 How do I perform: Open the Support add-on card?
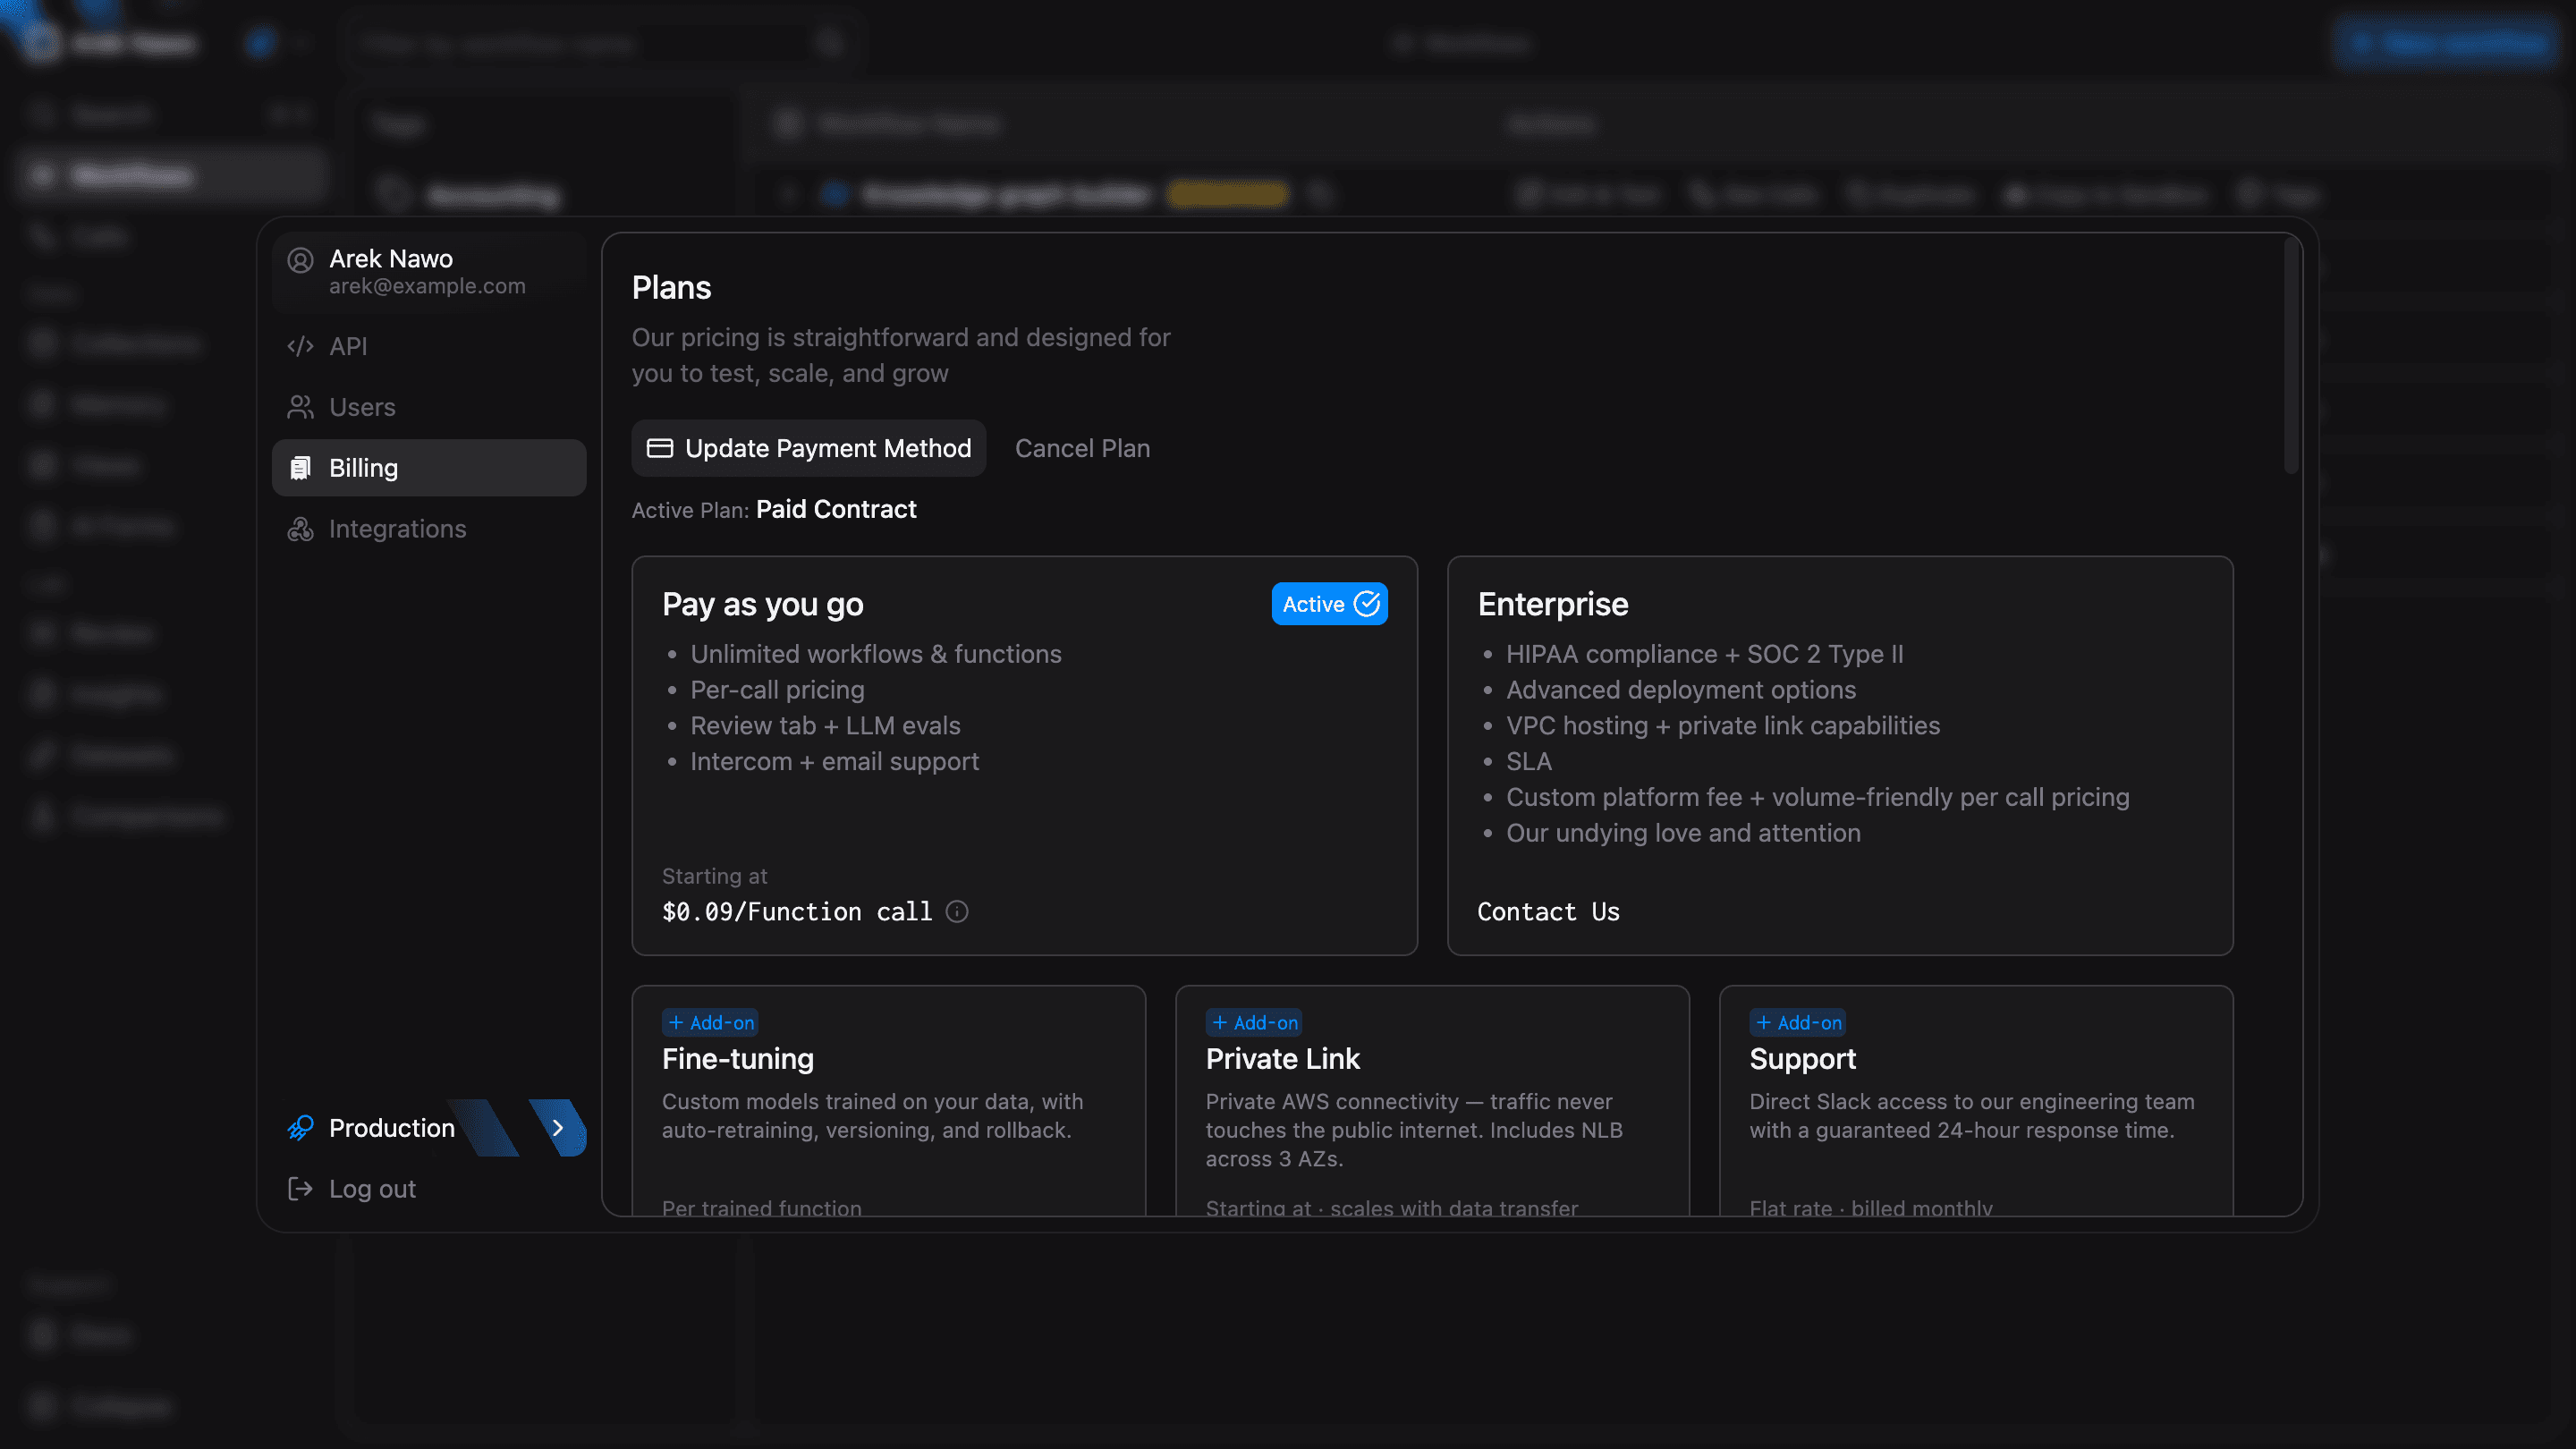coord(1975,1101)
